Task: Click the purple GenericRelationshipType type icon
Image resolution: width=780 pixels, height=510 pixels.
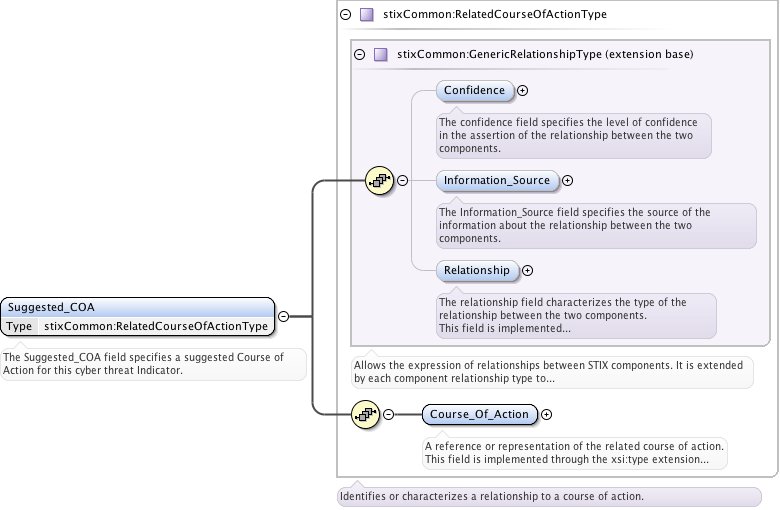Action: [380, 54]
